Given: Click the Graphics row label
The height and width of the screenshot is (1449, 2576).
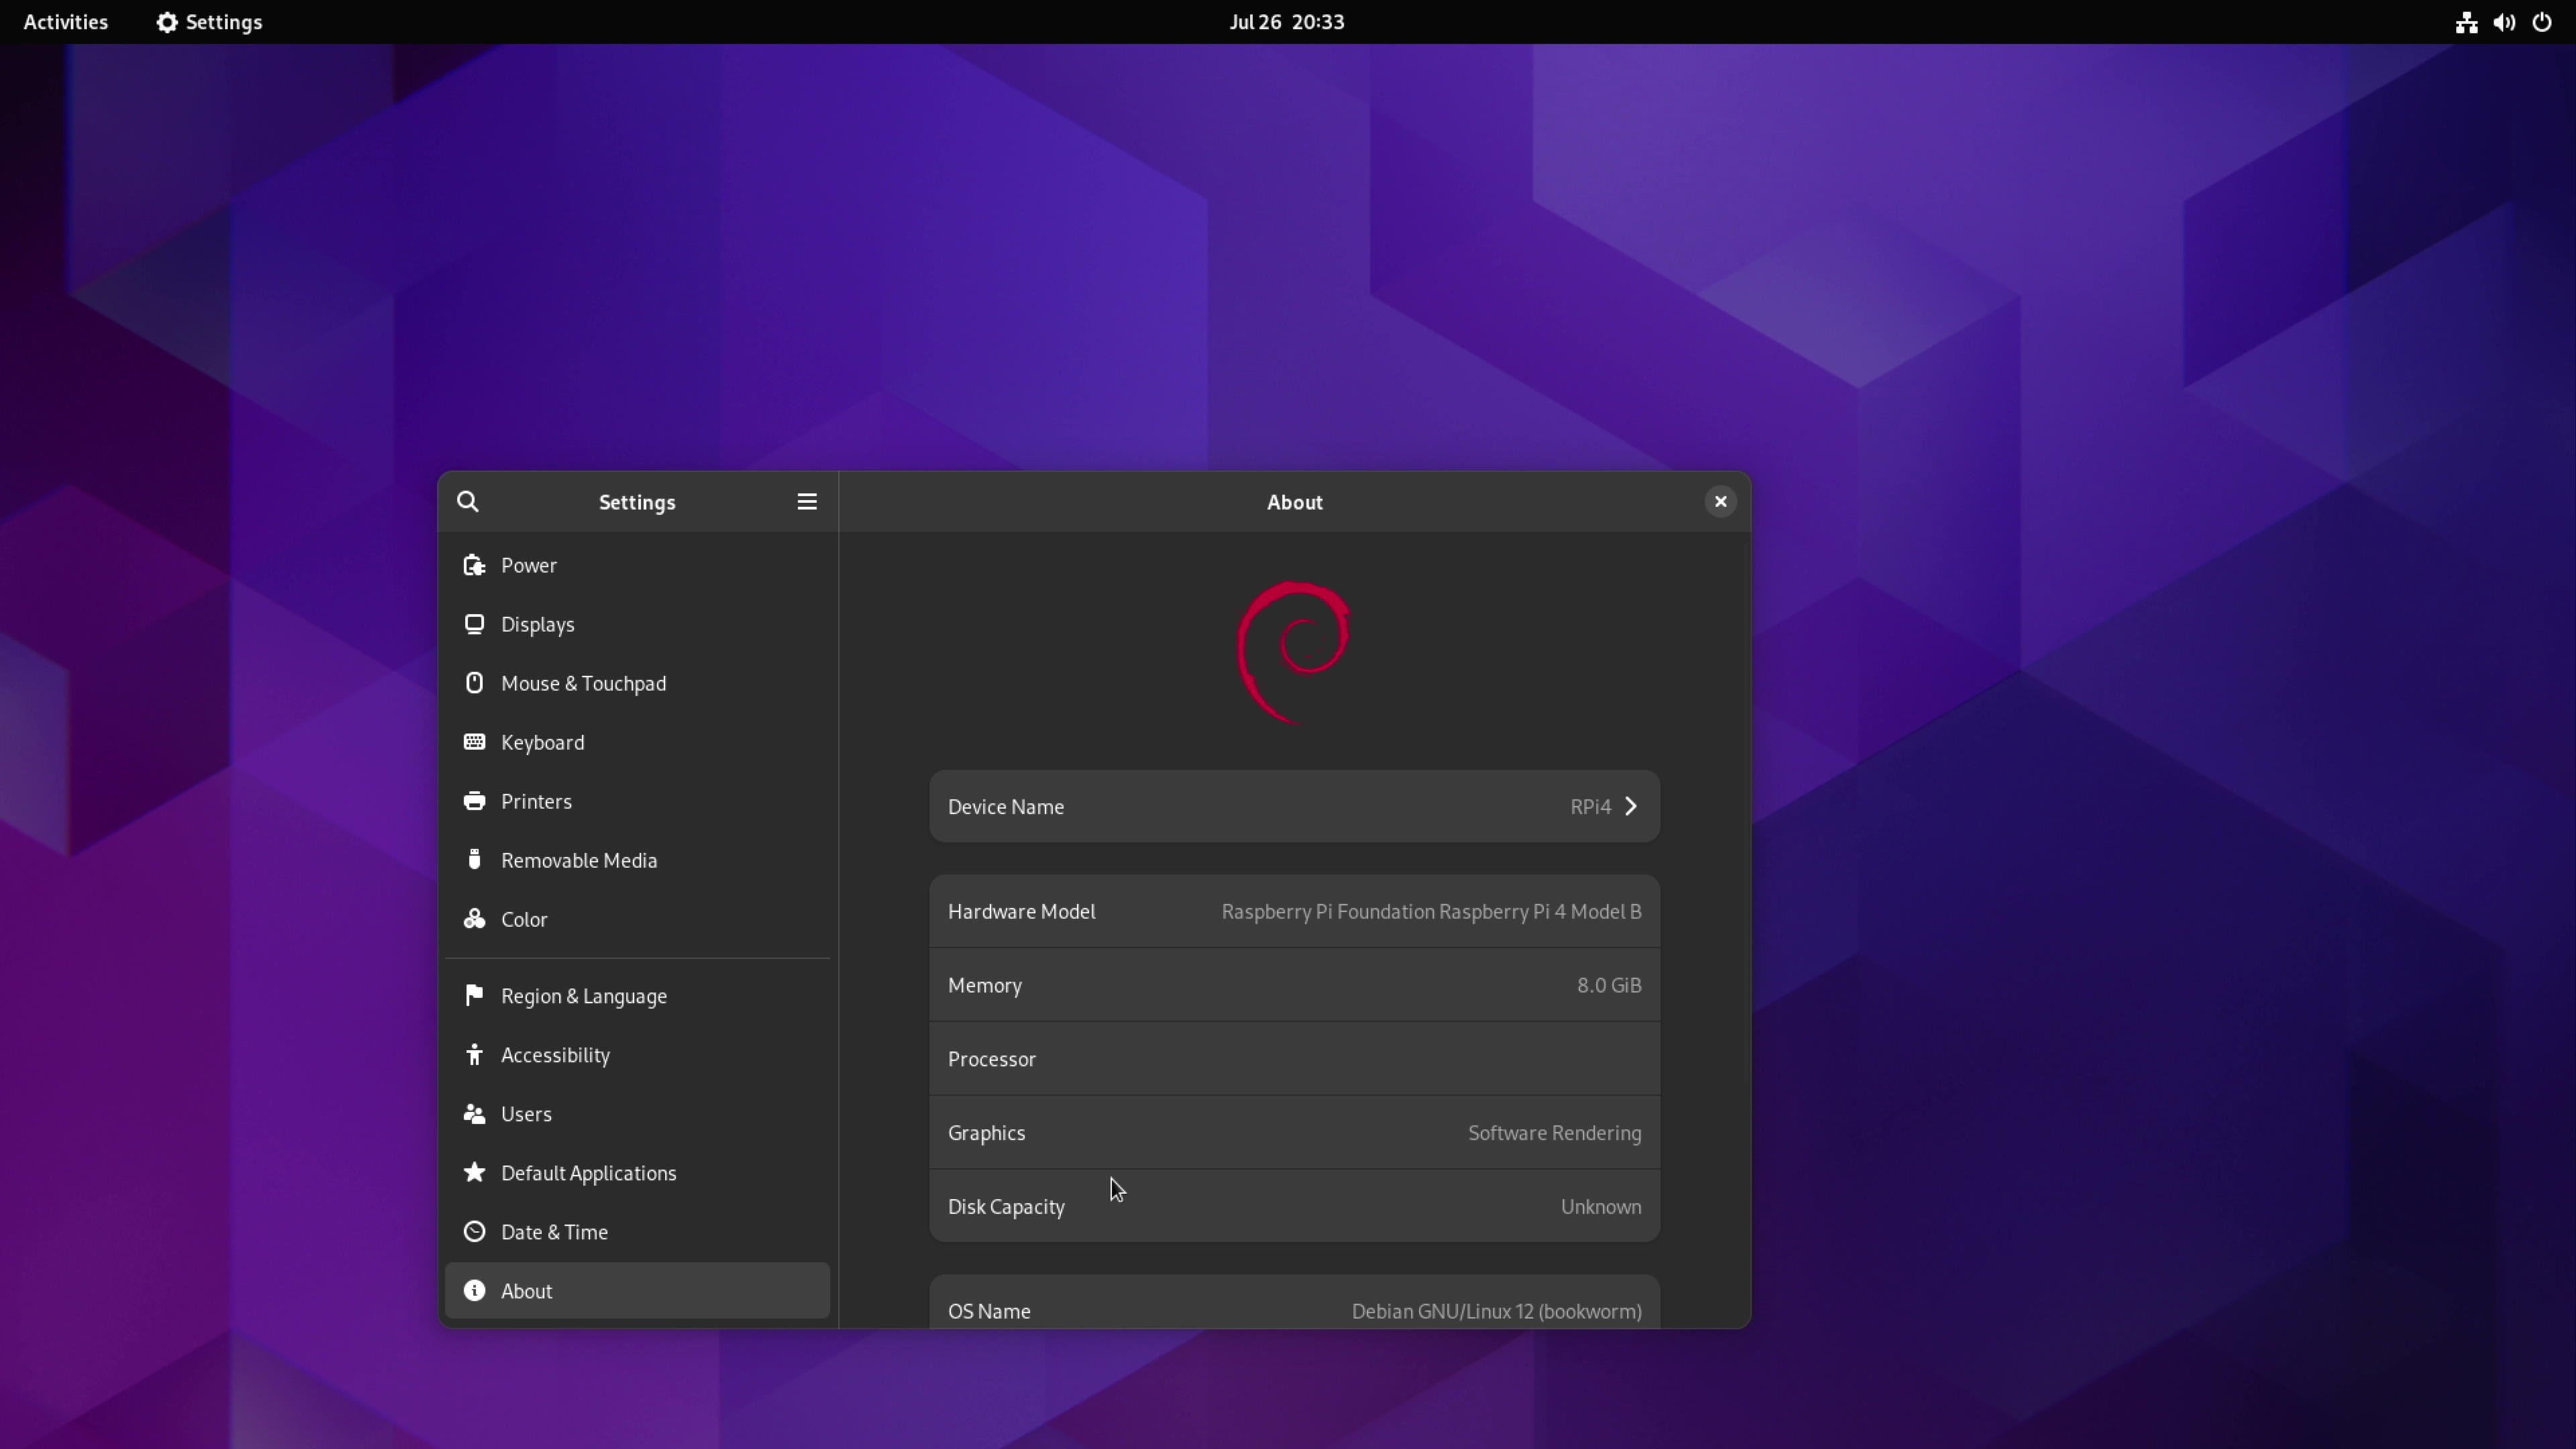Looking at the screenshot, I should (986, 1133).
